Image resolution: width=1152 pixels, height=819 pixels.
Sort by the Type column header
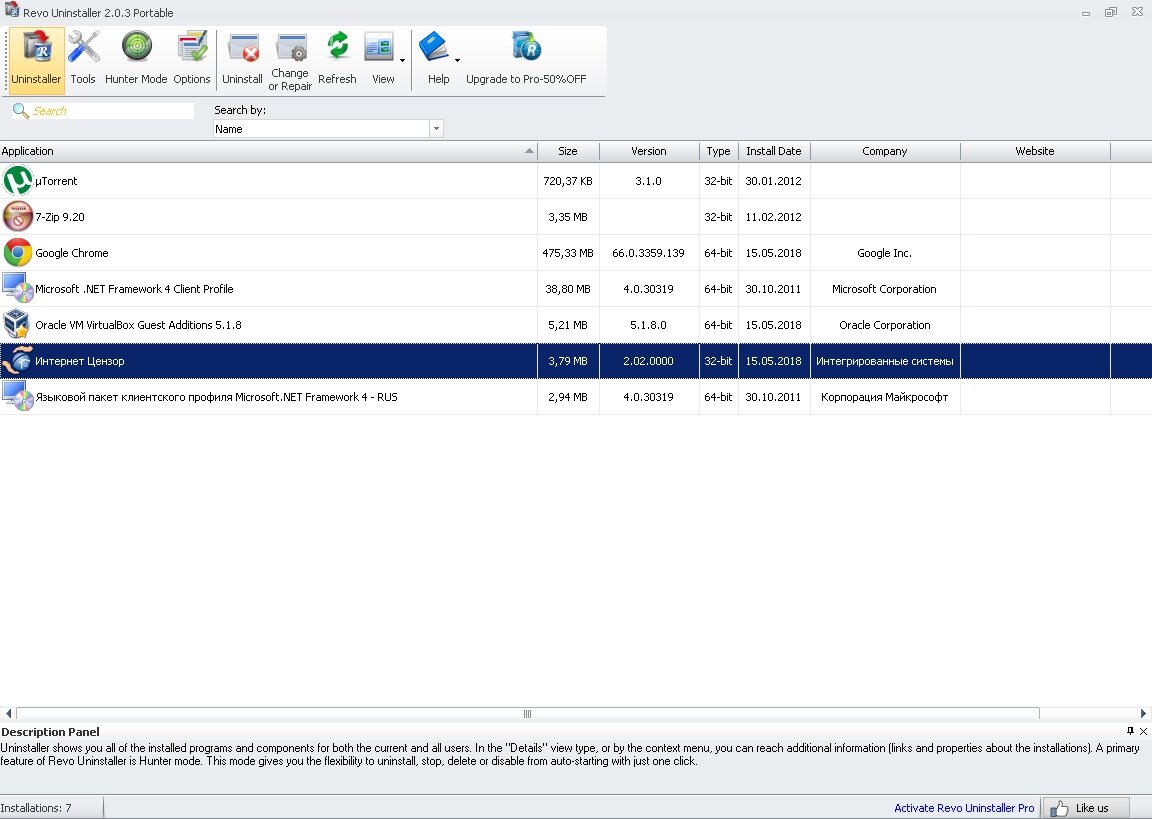(719, 151)
